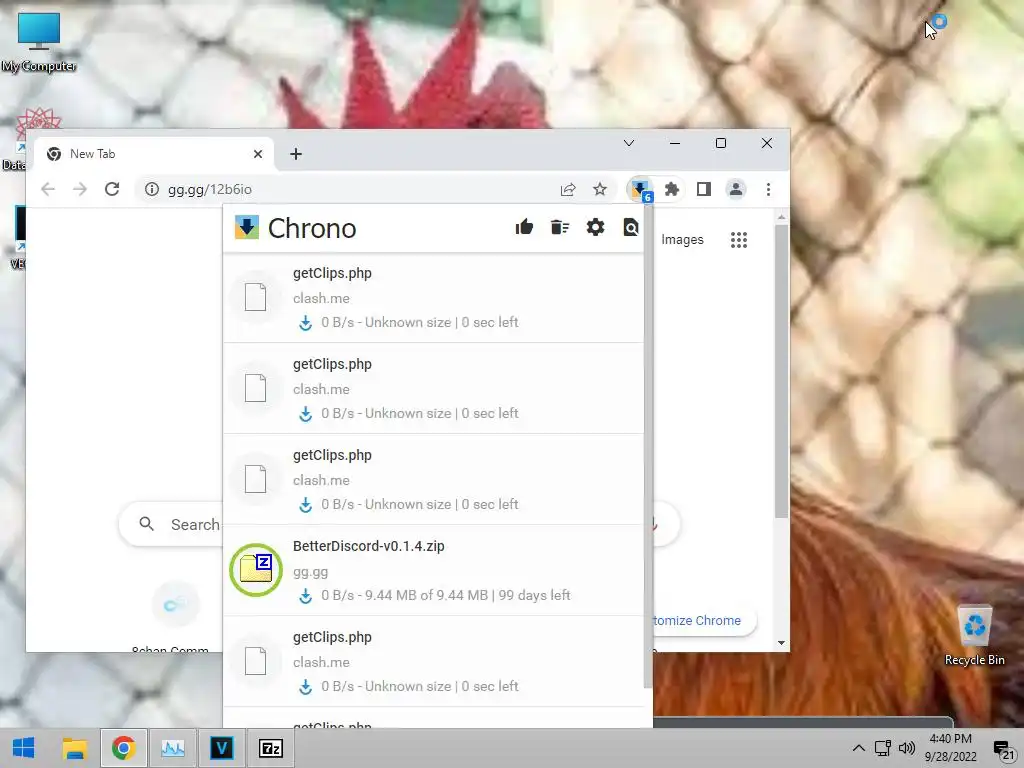Click the 4:40 PM clock

(x=950, y=739)
